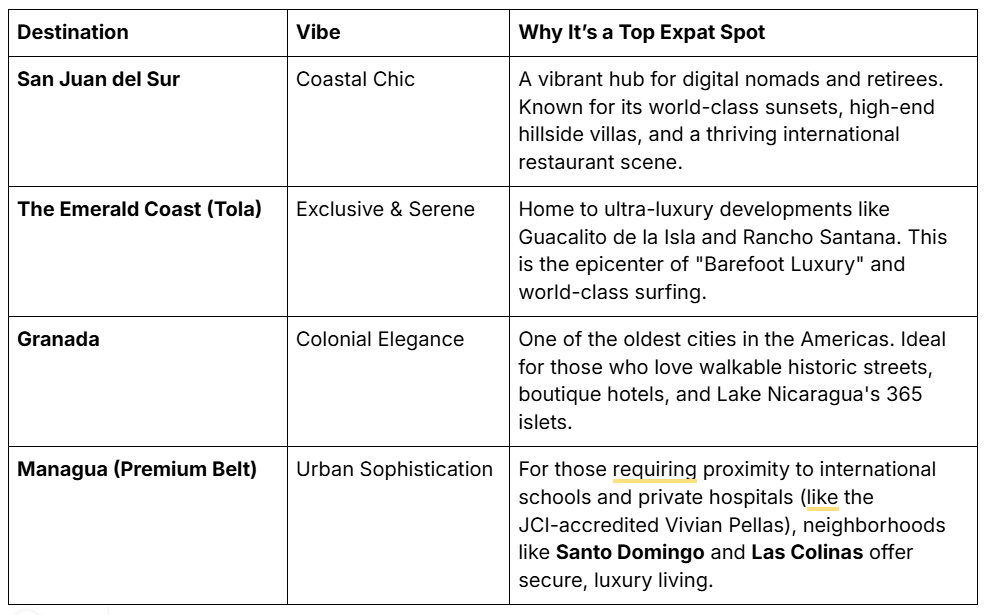Viewport: 990px width, 615px height.
Task: Click the Destination column header
Action: click(x=73, y=32)
